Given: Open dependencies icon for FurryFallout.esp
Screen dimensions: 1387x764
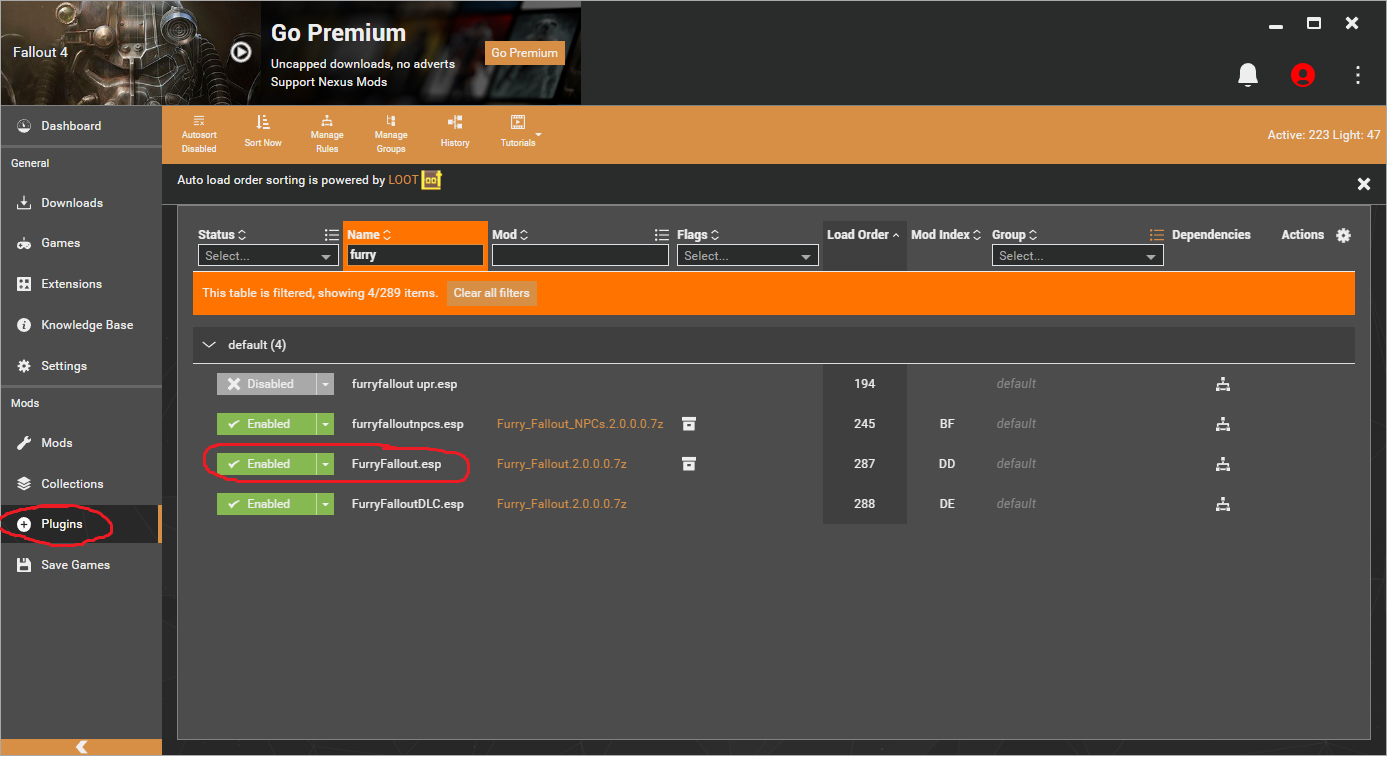Looking at the screenshot, I should tap(1222, 464).
